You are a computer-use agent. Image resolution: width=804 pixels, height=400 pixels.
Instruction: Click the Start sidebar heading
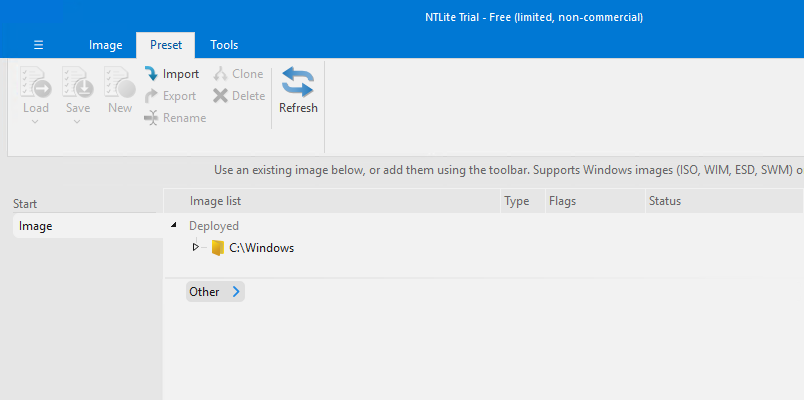25,204
